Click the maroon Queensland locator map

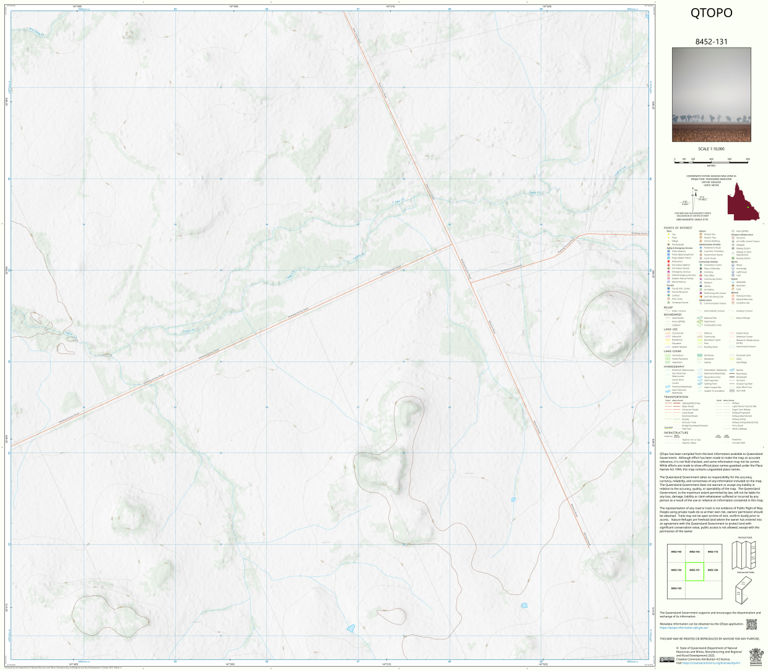coord(743,202)
